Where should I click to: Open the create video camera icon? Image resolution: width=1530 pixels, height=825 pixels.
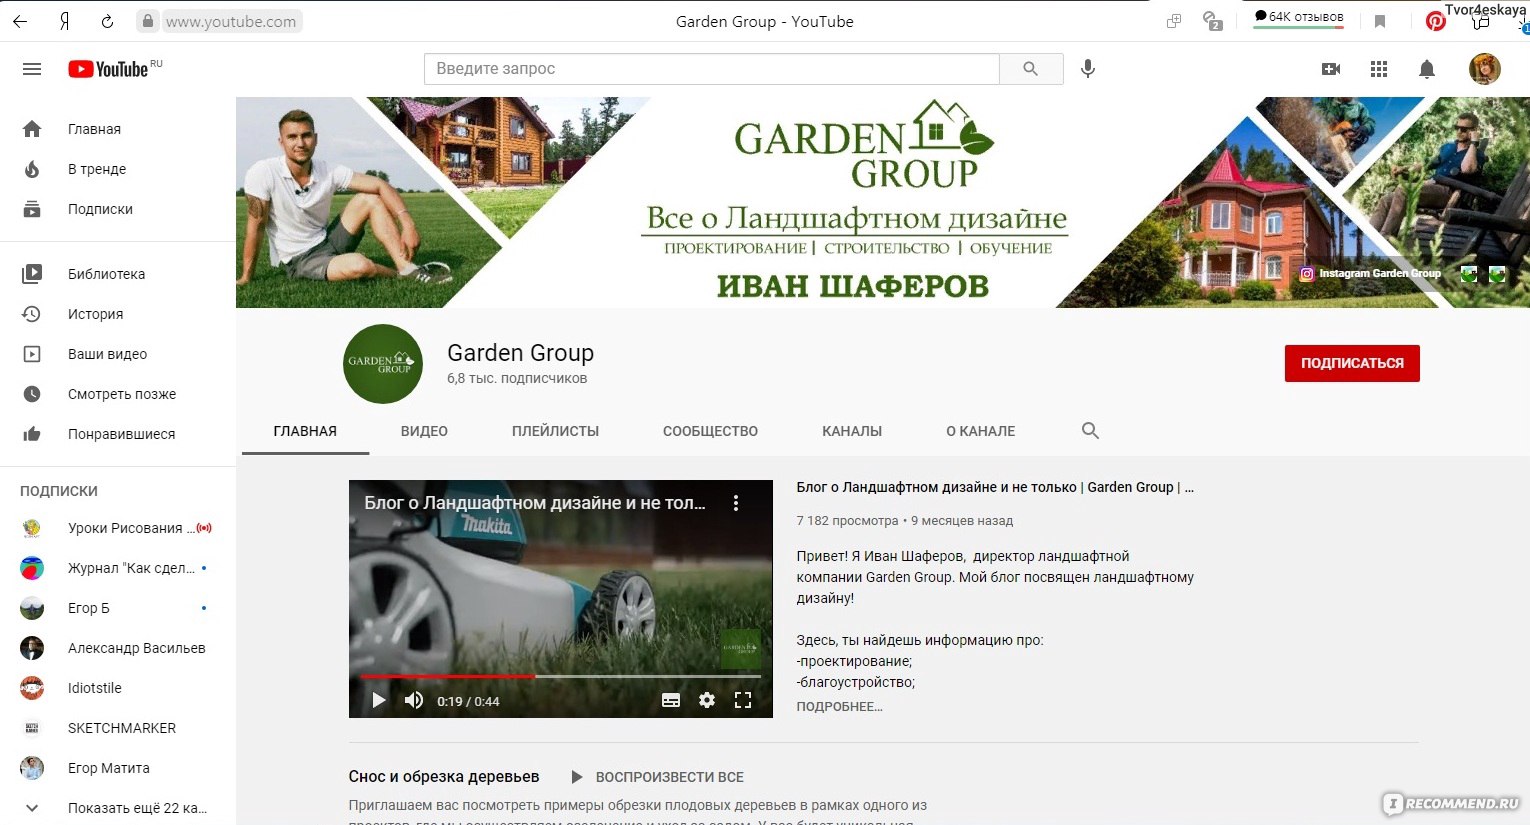[x=1331, y=69]
